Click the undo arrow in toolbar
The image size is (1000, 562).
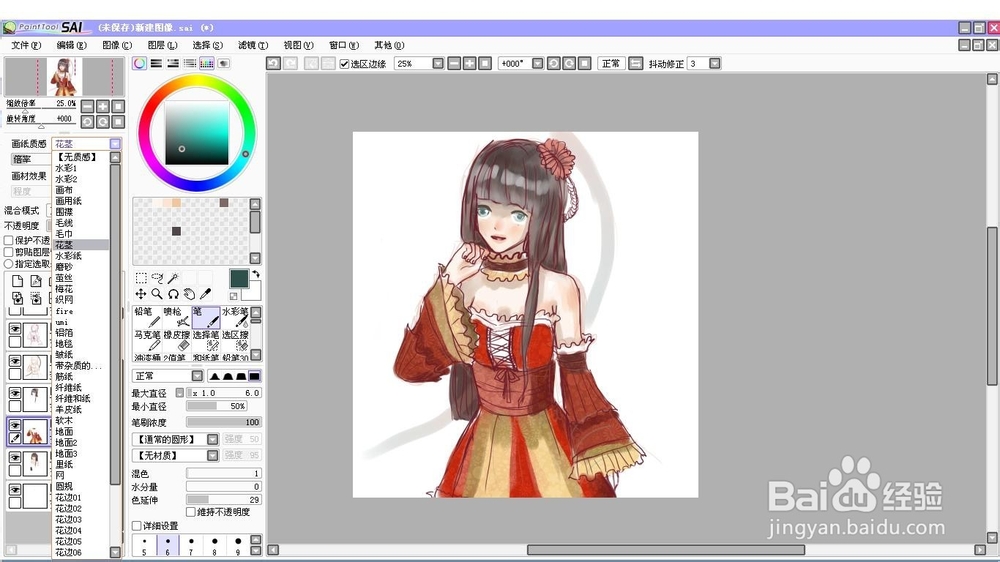(x=274, y=63)
